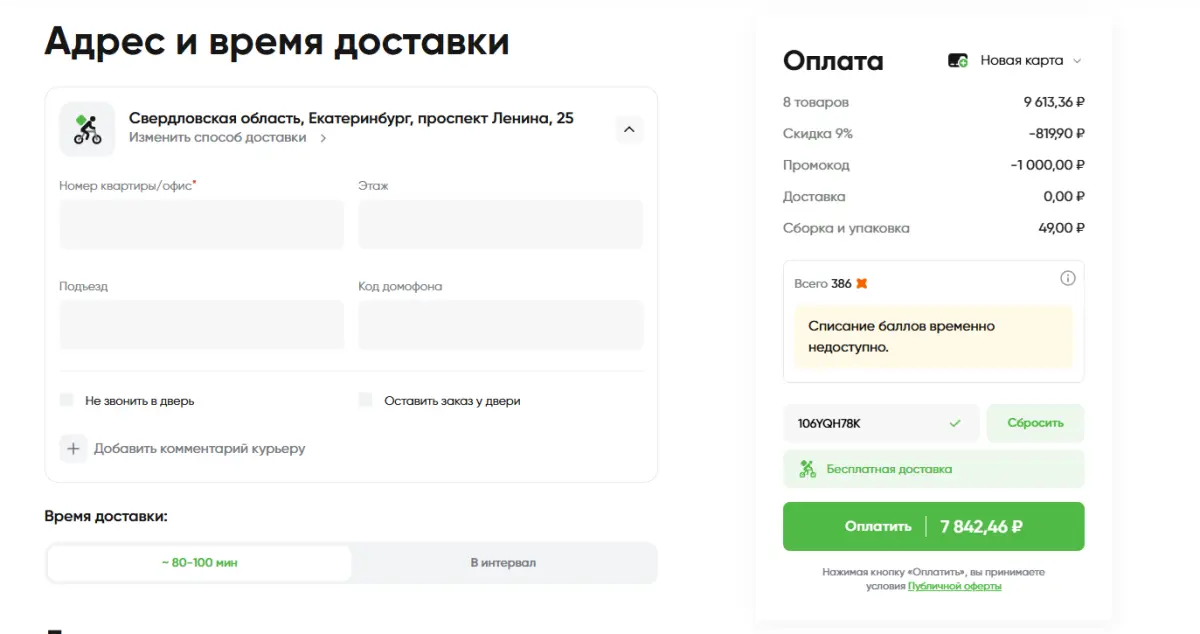The height and width of the screenshot is (634, 1200).
Task: Click the 'Время доставки:' label
Action: coord(106,516)
